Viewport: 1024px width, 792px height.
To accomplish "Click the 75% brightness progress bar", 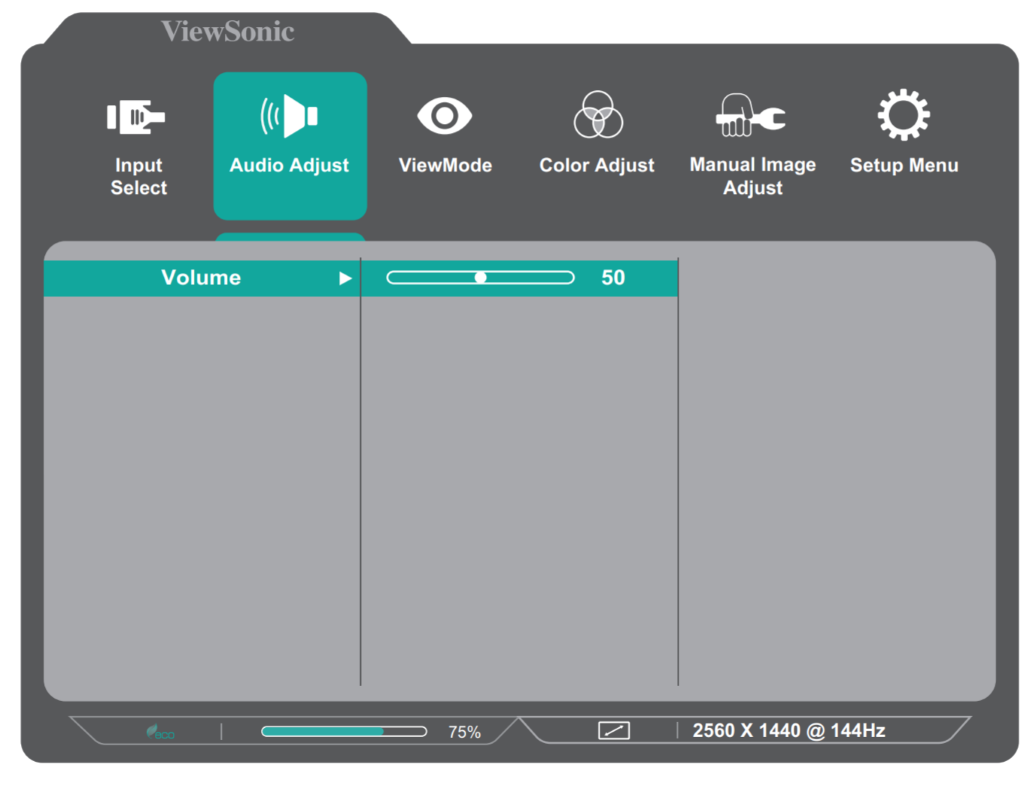I will point(343,731).
